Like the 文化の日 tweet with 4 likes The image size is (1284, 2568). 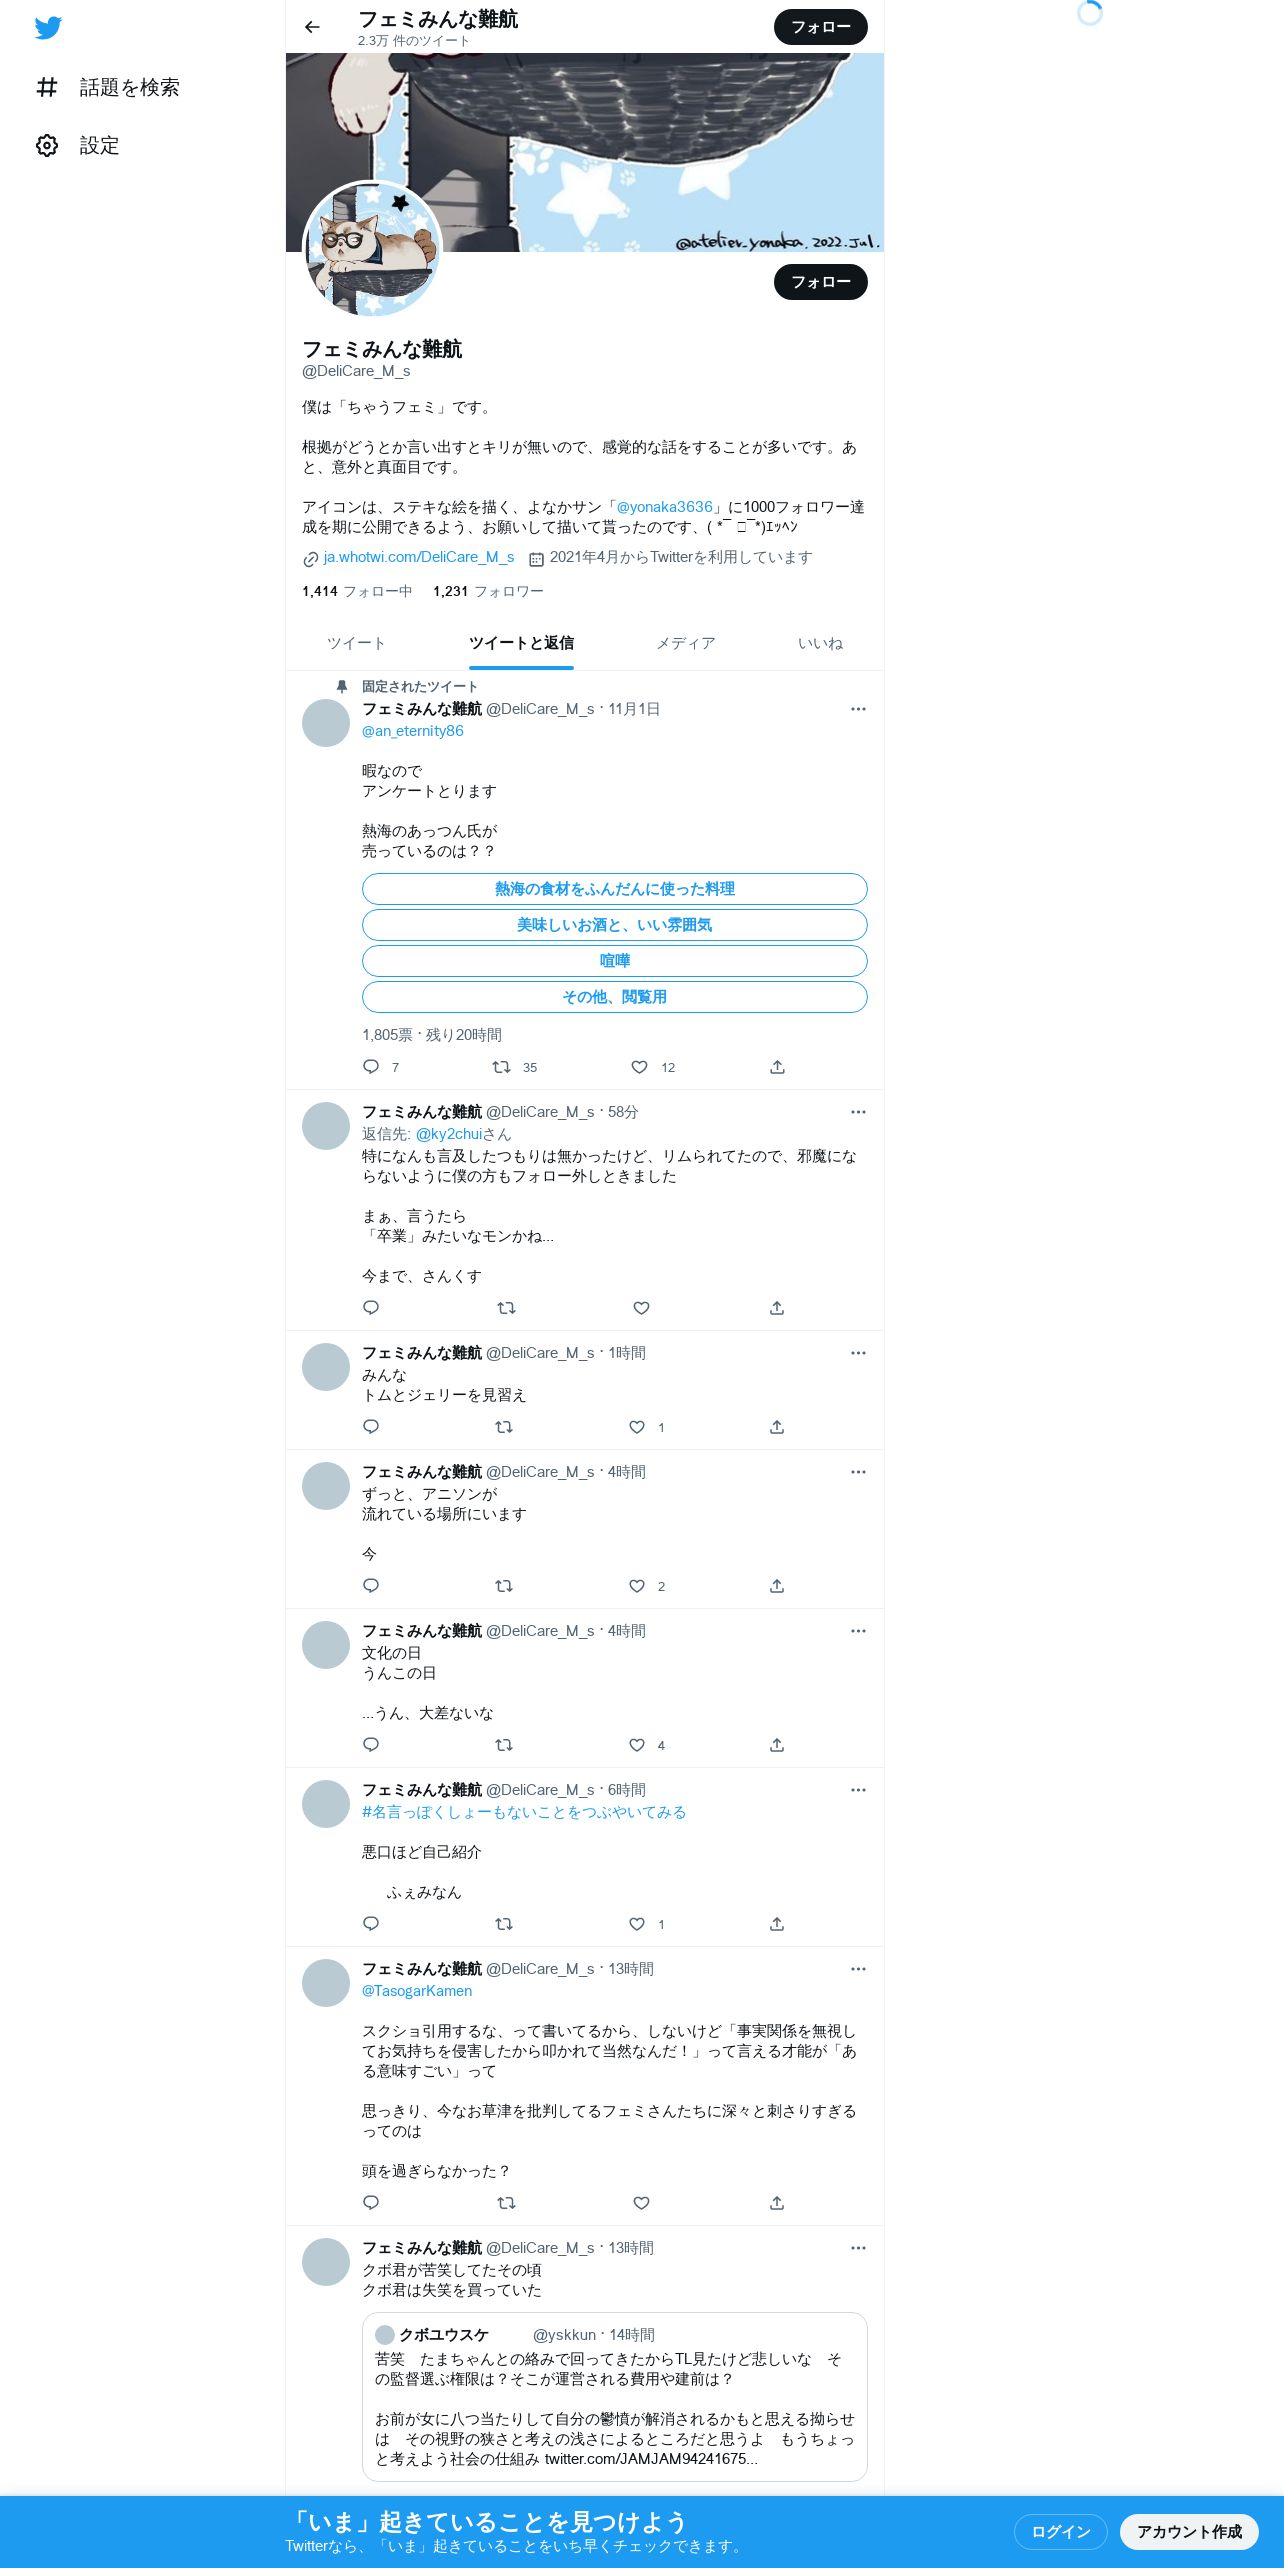click(637, 1745)
